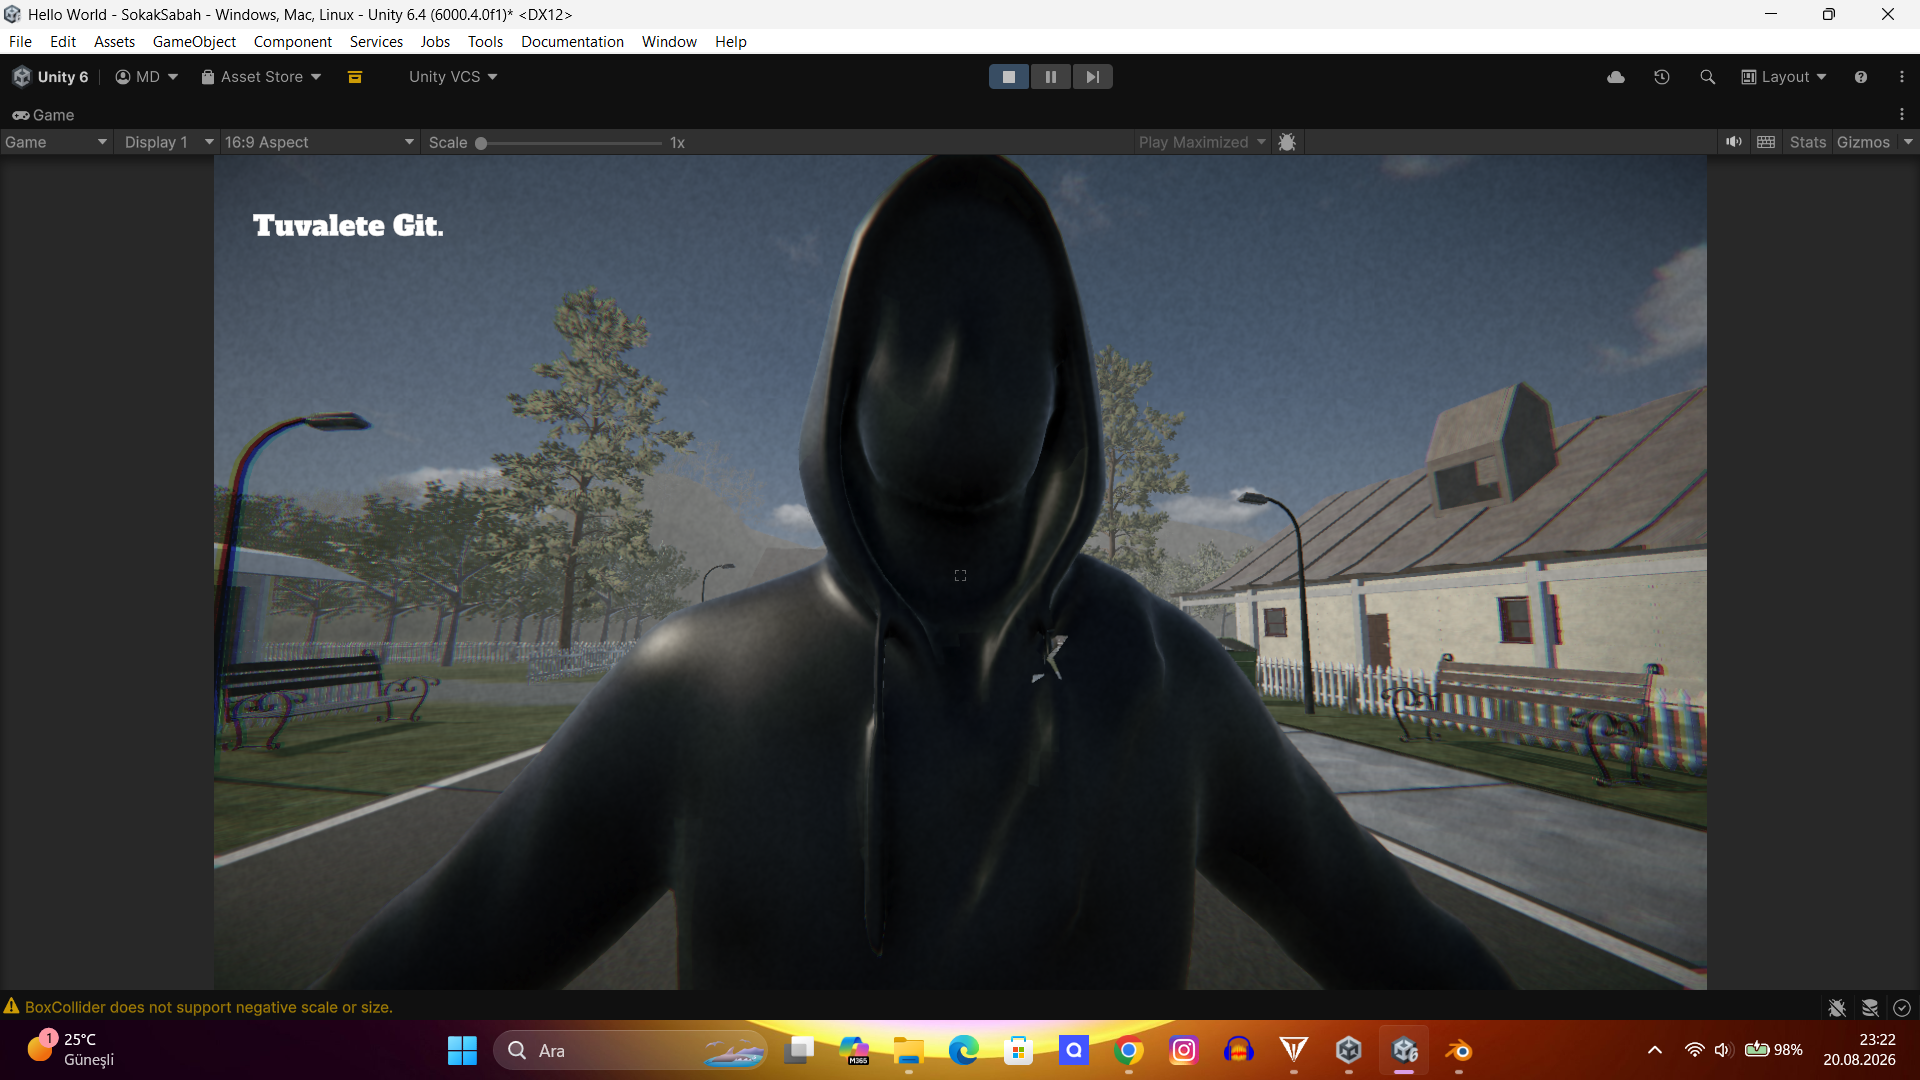1920x1080 pixels.
Task: Expand the 16:9 Aspect dropdown
Action: pos(319,142)
